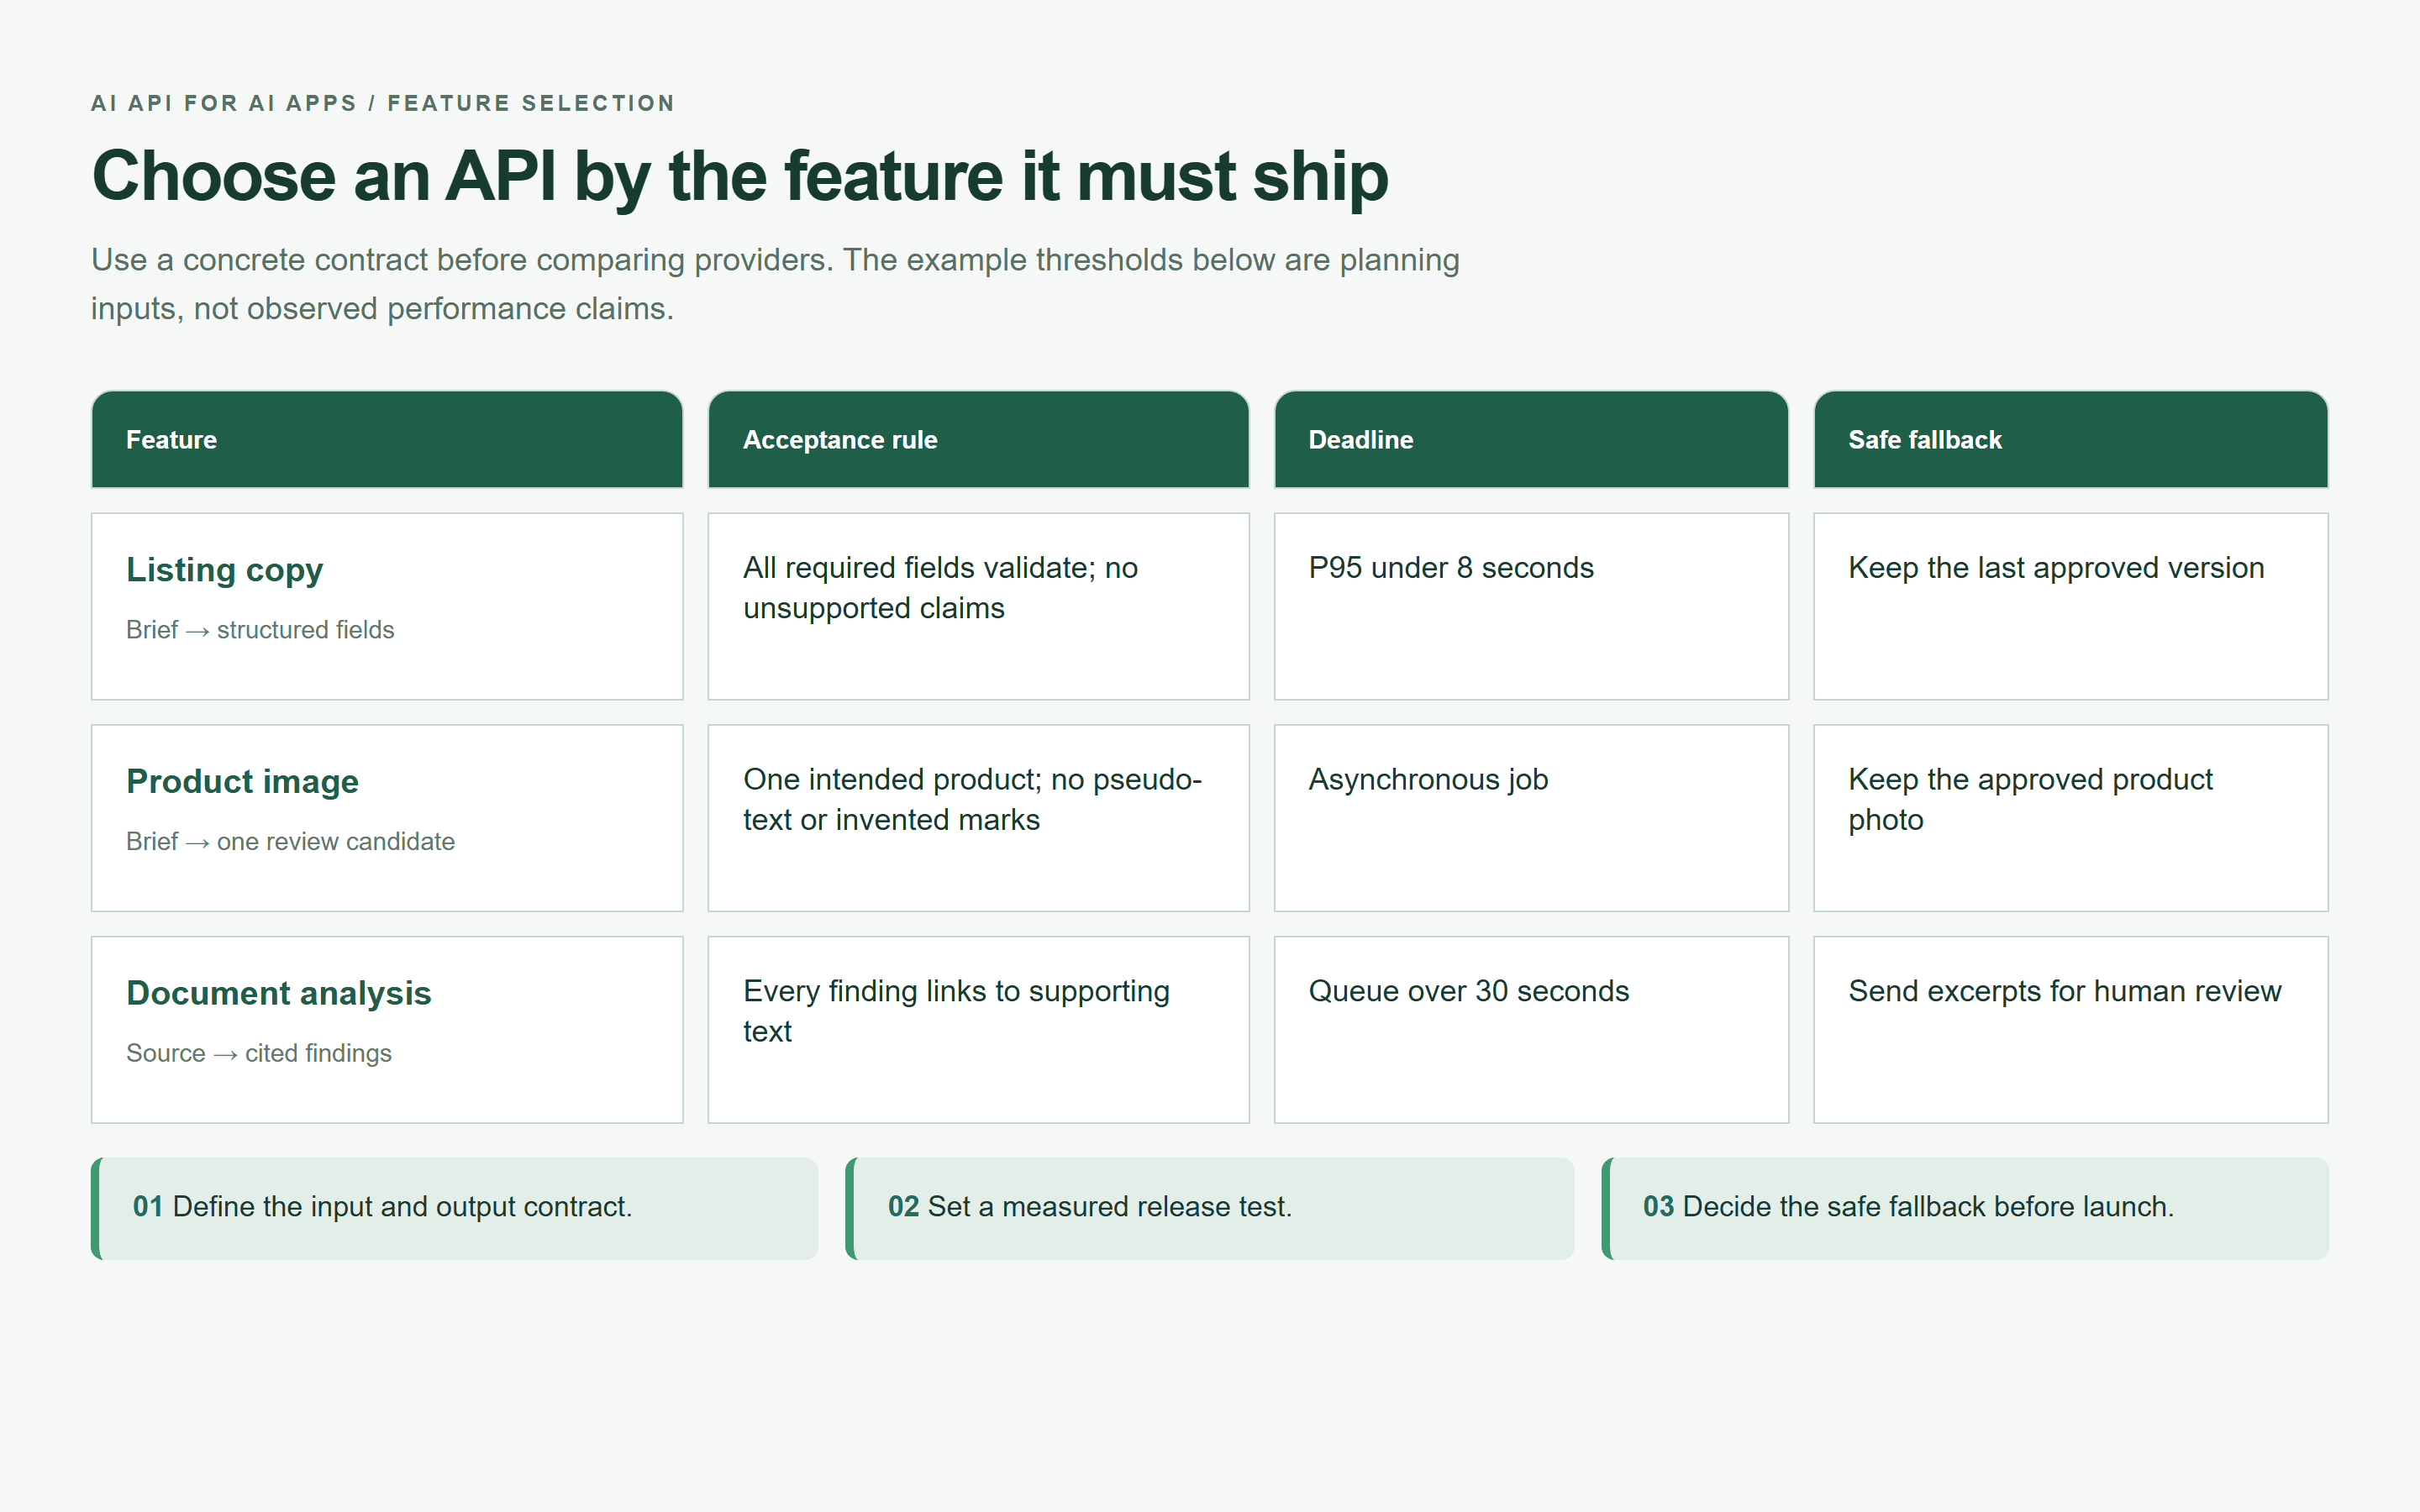Select 'Keep the last approved version' cell

(x=2071, y=607)
